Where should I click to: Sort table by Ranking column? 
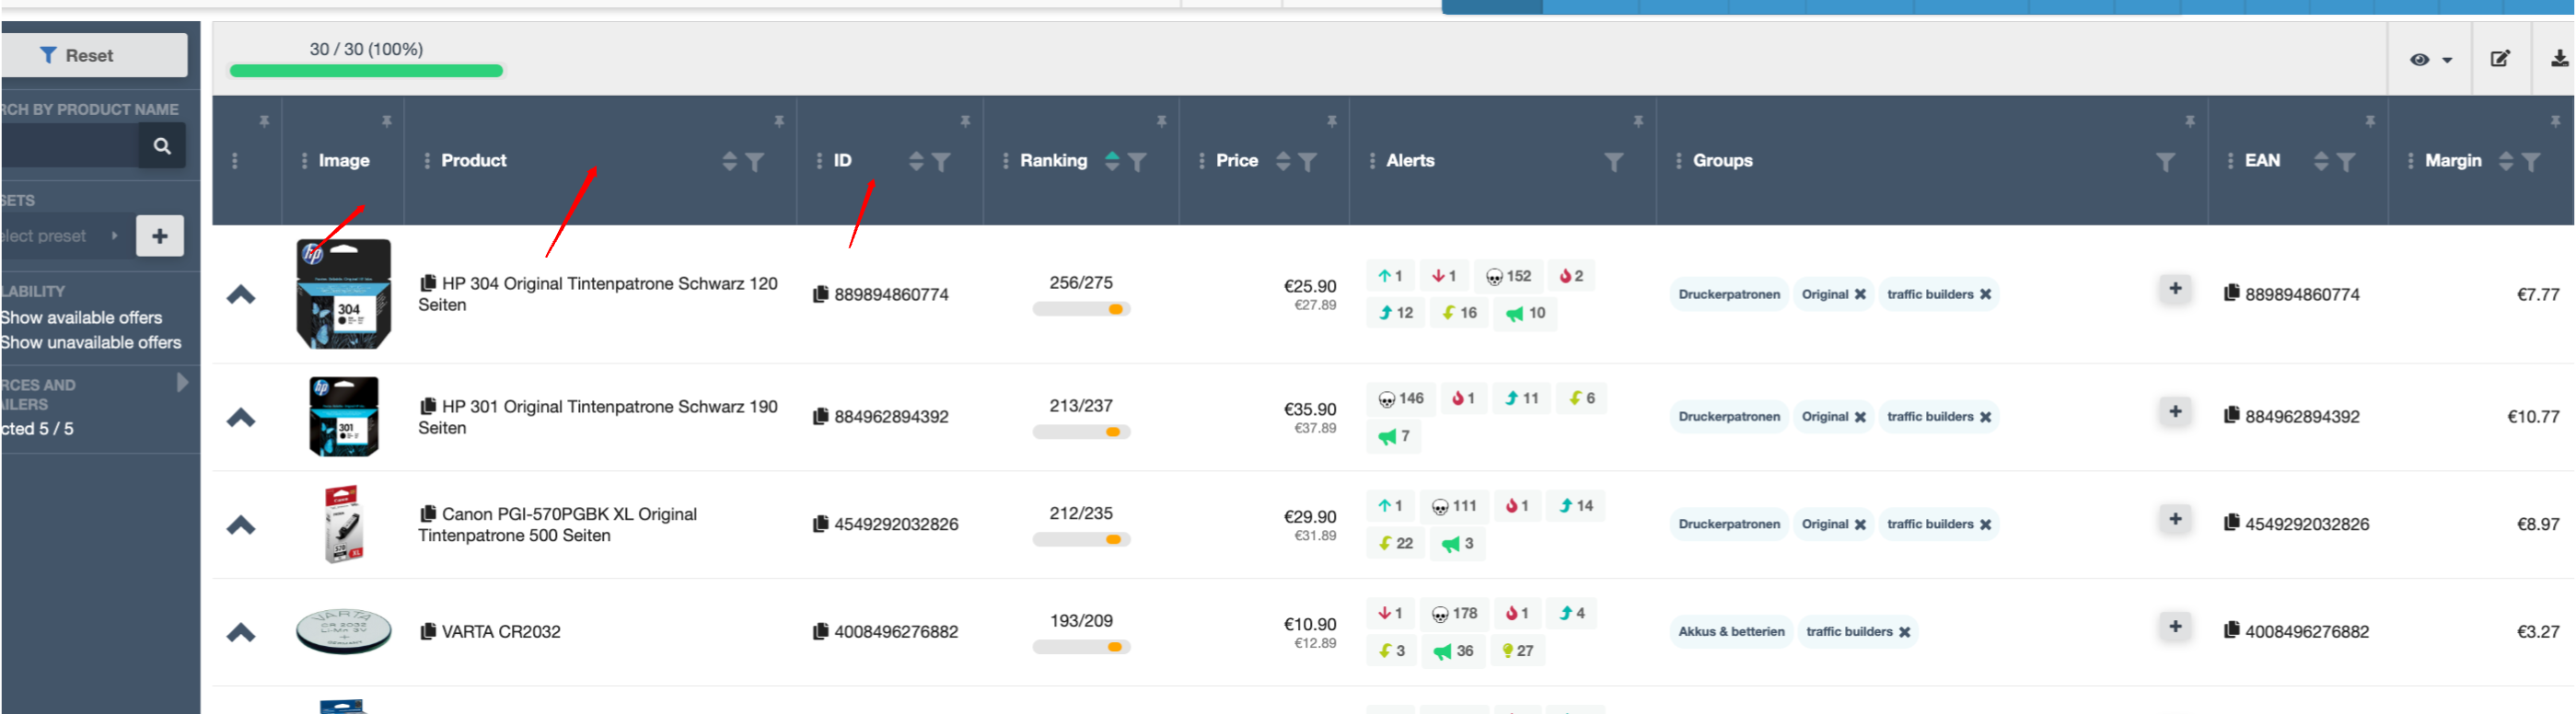pos(1112,161)
